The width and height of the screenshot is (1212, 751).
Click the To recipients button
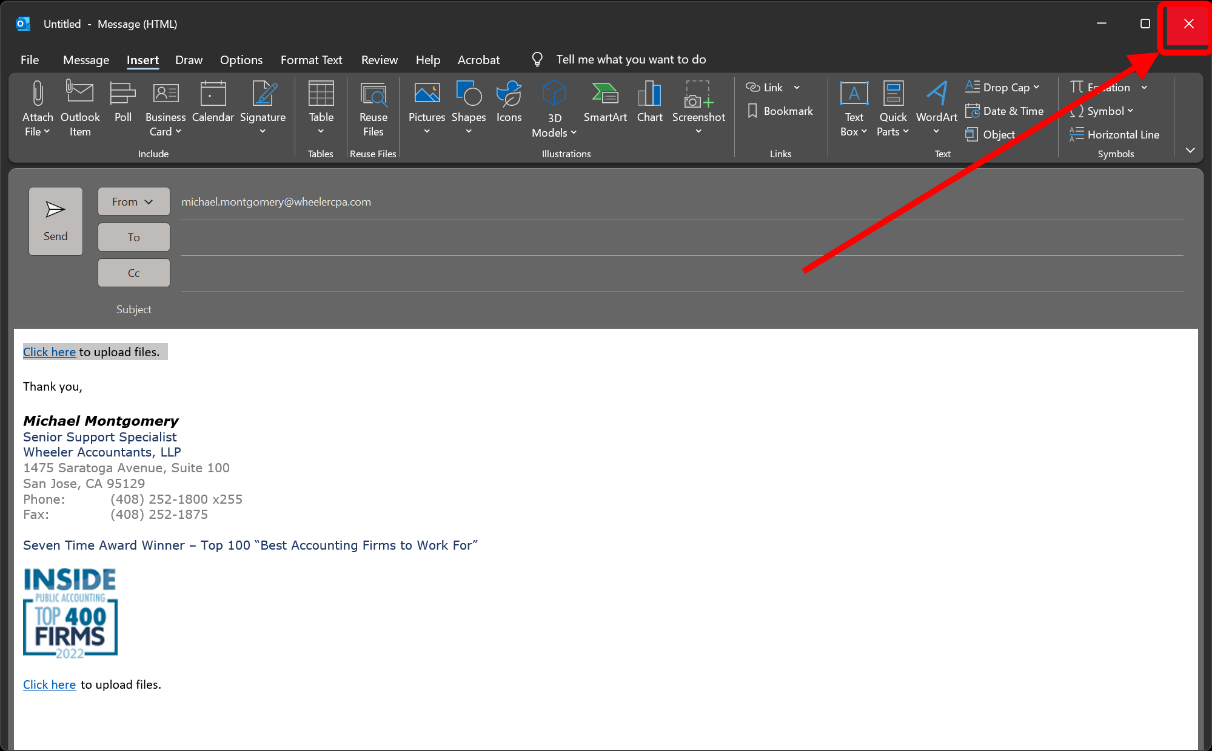(133, 237)
